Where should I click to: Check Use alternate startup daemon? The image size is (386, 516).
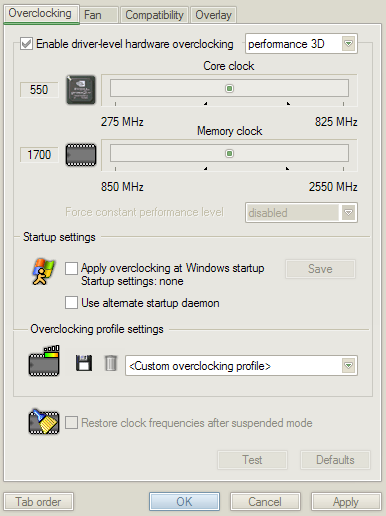pos(71,303)
